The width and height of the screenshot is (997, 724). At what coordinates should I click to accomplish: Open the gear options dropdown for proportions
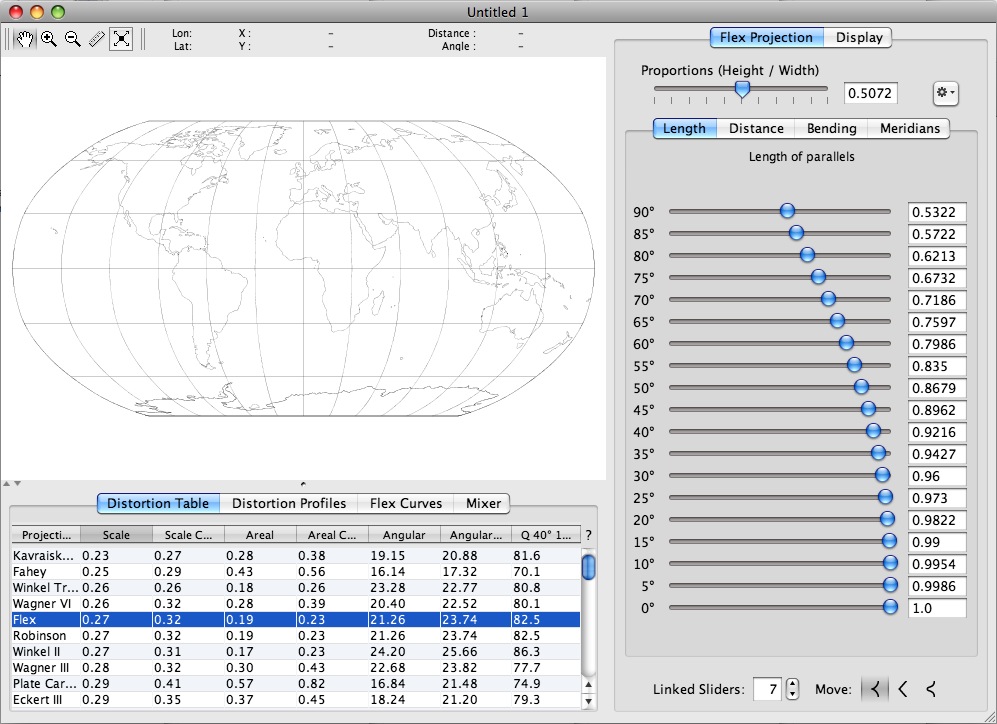pos(945,93)
